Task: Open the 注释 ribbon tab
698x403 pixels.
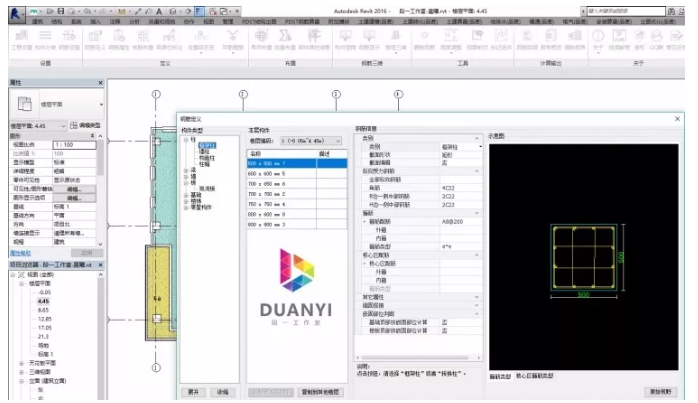Action: (x=115, y=21)
